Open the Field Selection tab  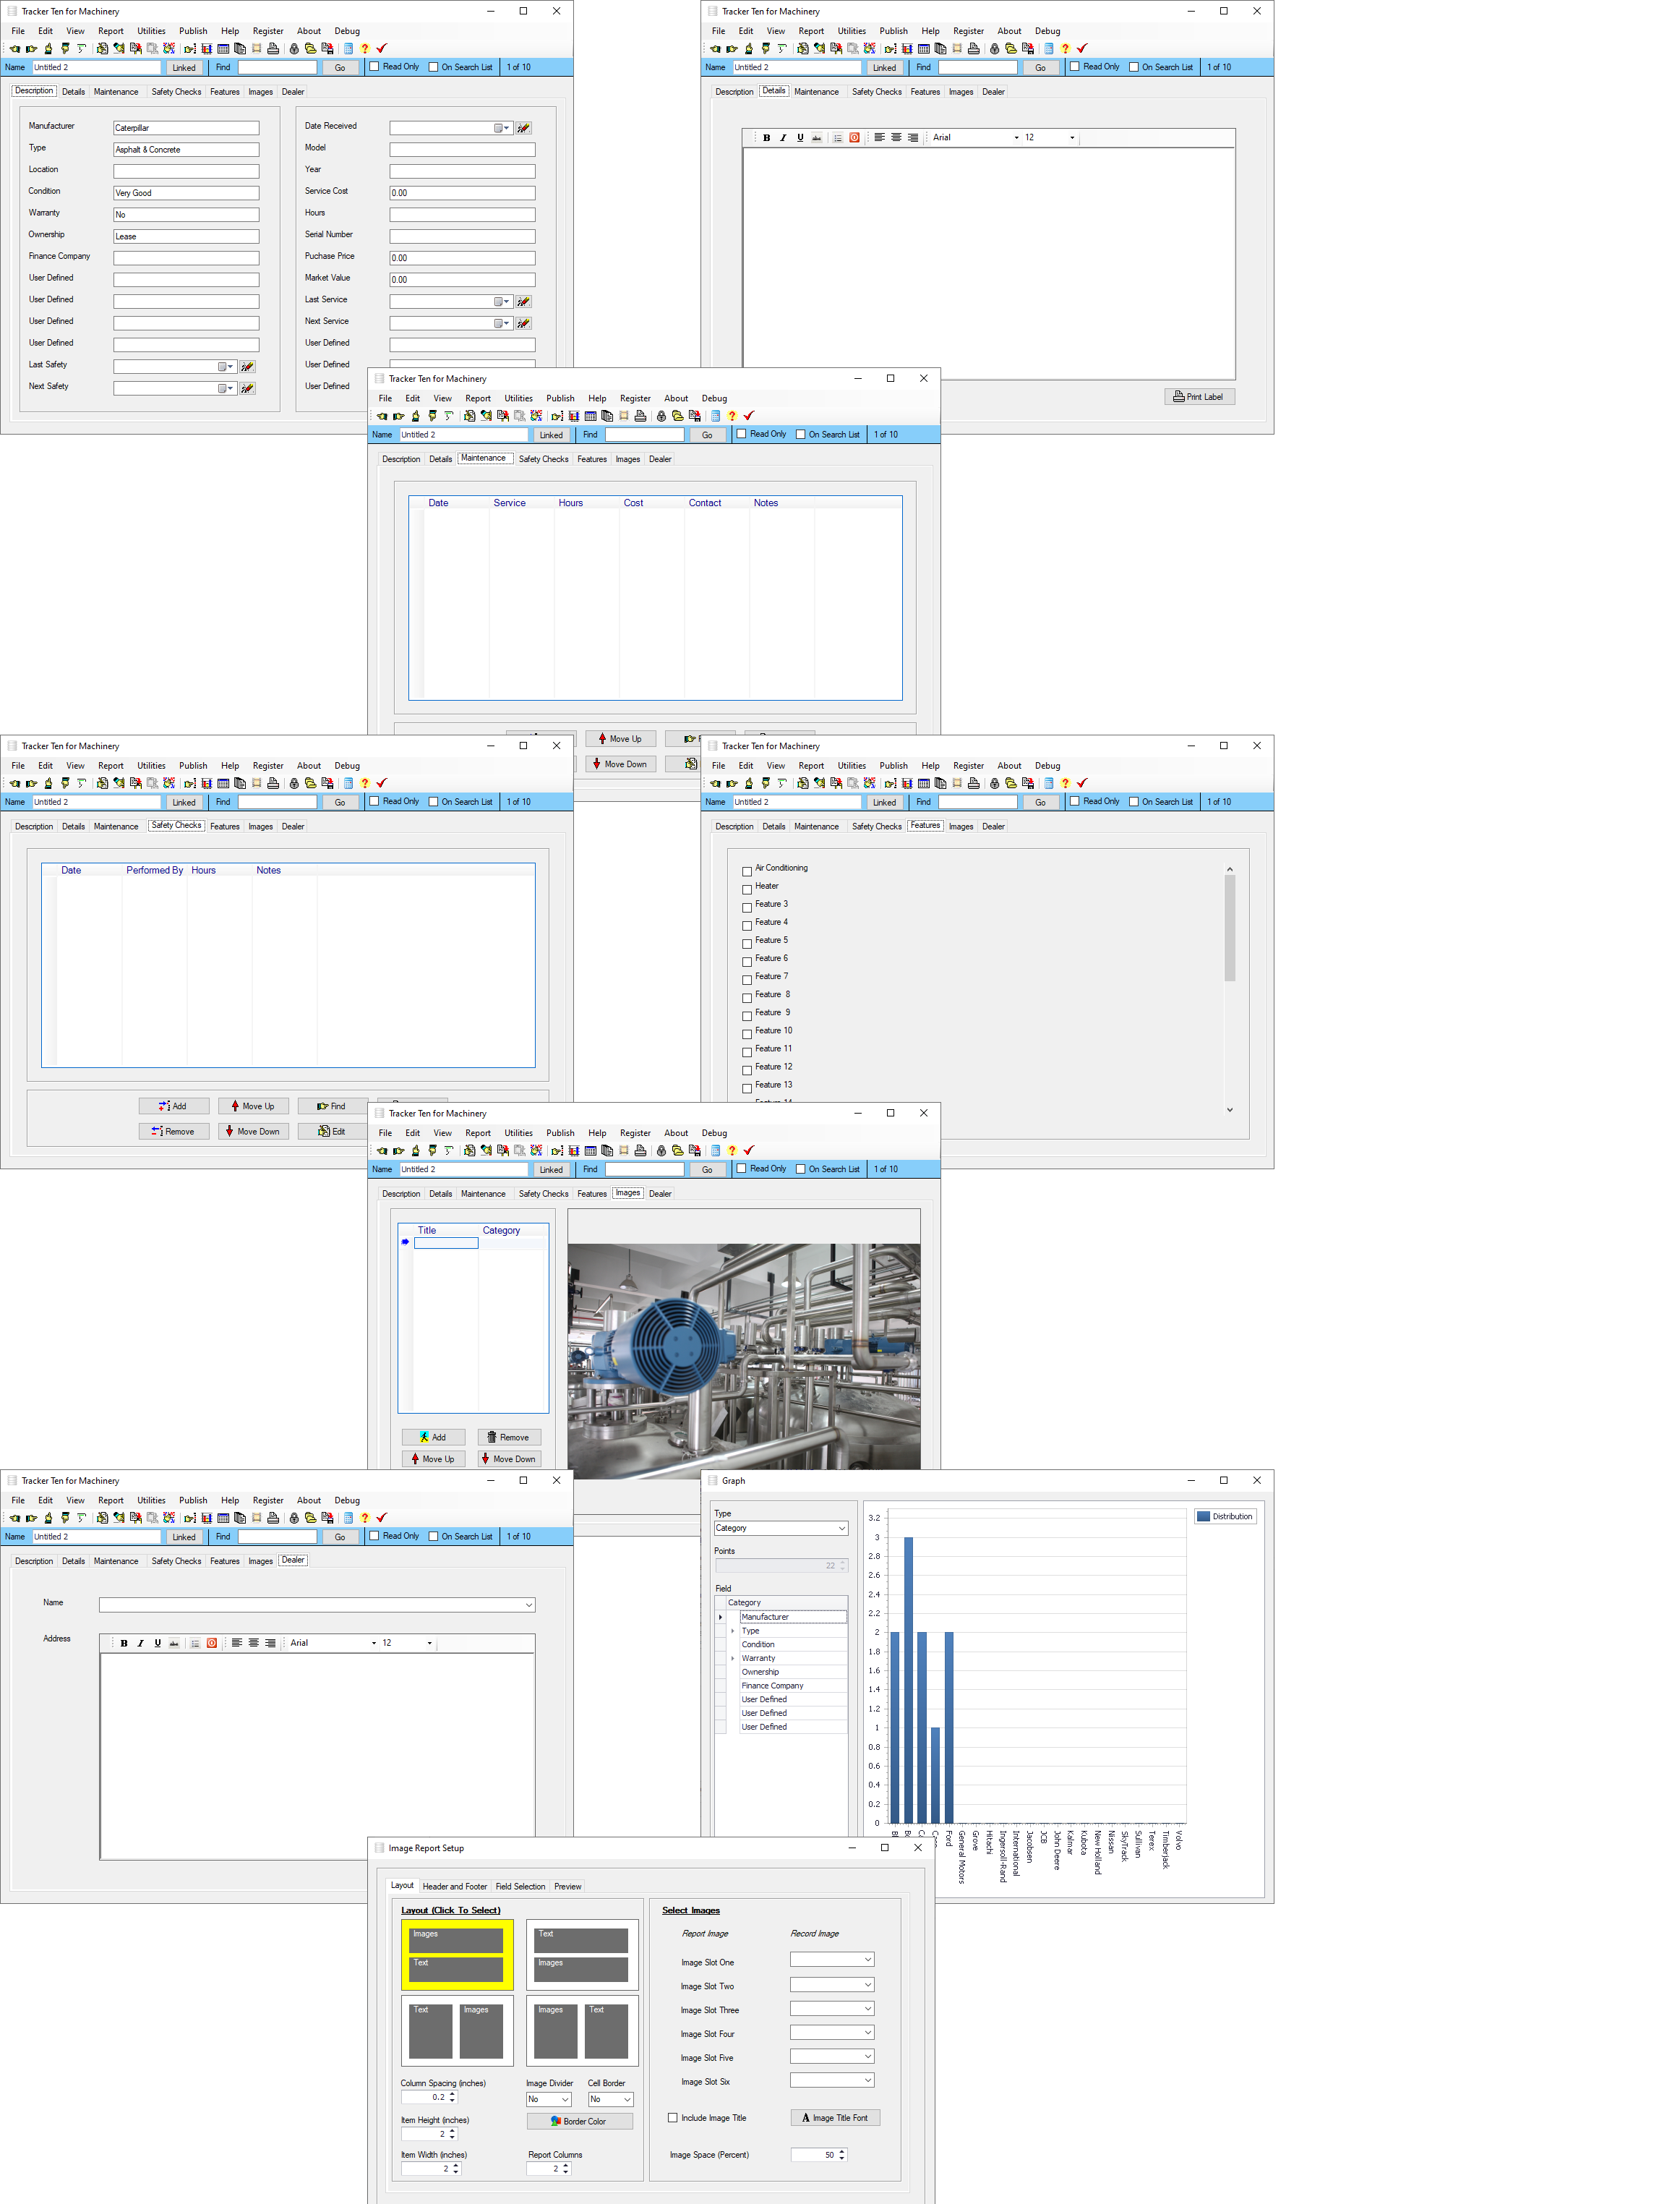[x=520, y=1886]
